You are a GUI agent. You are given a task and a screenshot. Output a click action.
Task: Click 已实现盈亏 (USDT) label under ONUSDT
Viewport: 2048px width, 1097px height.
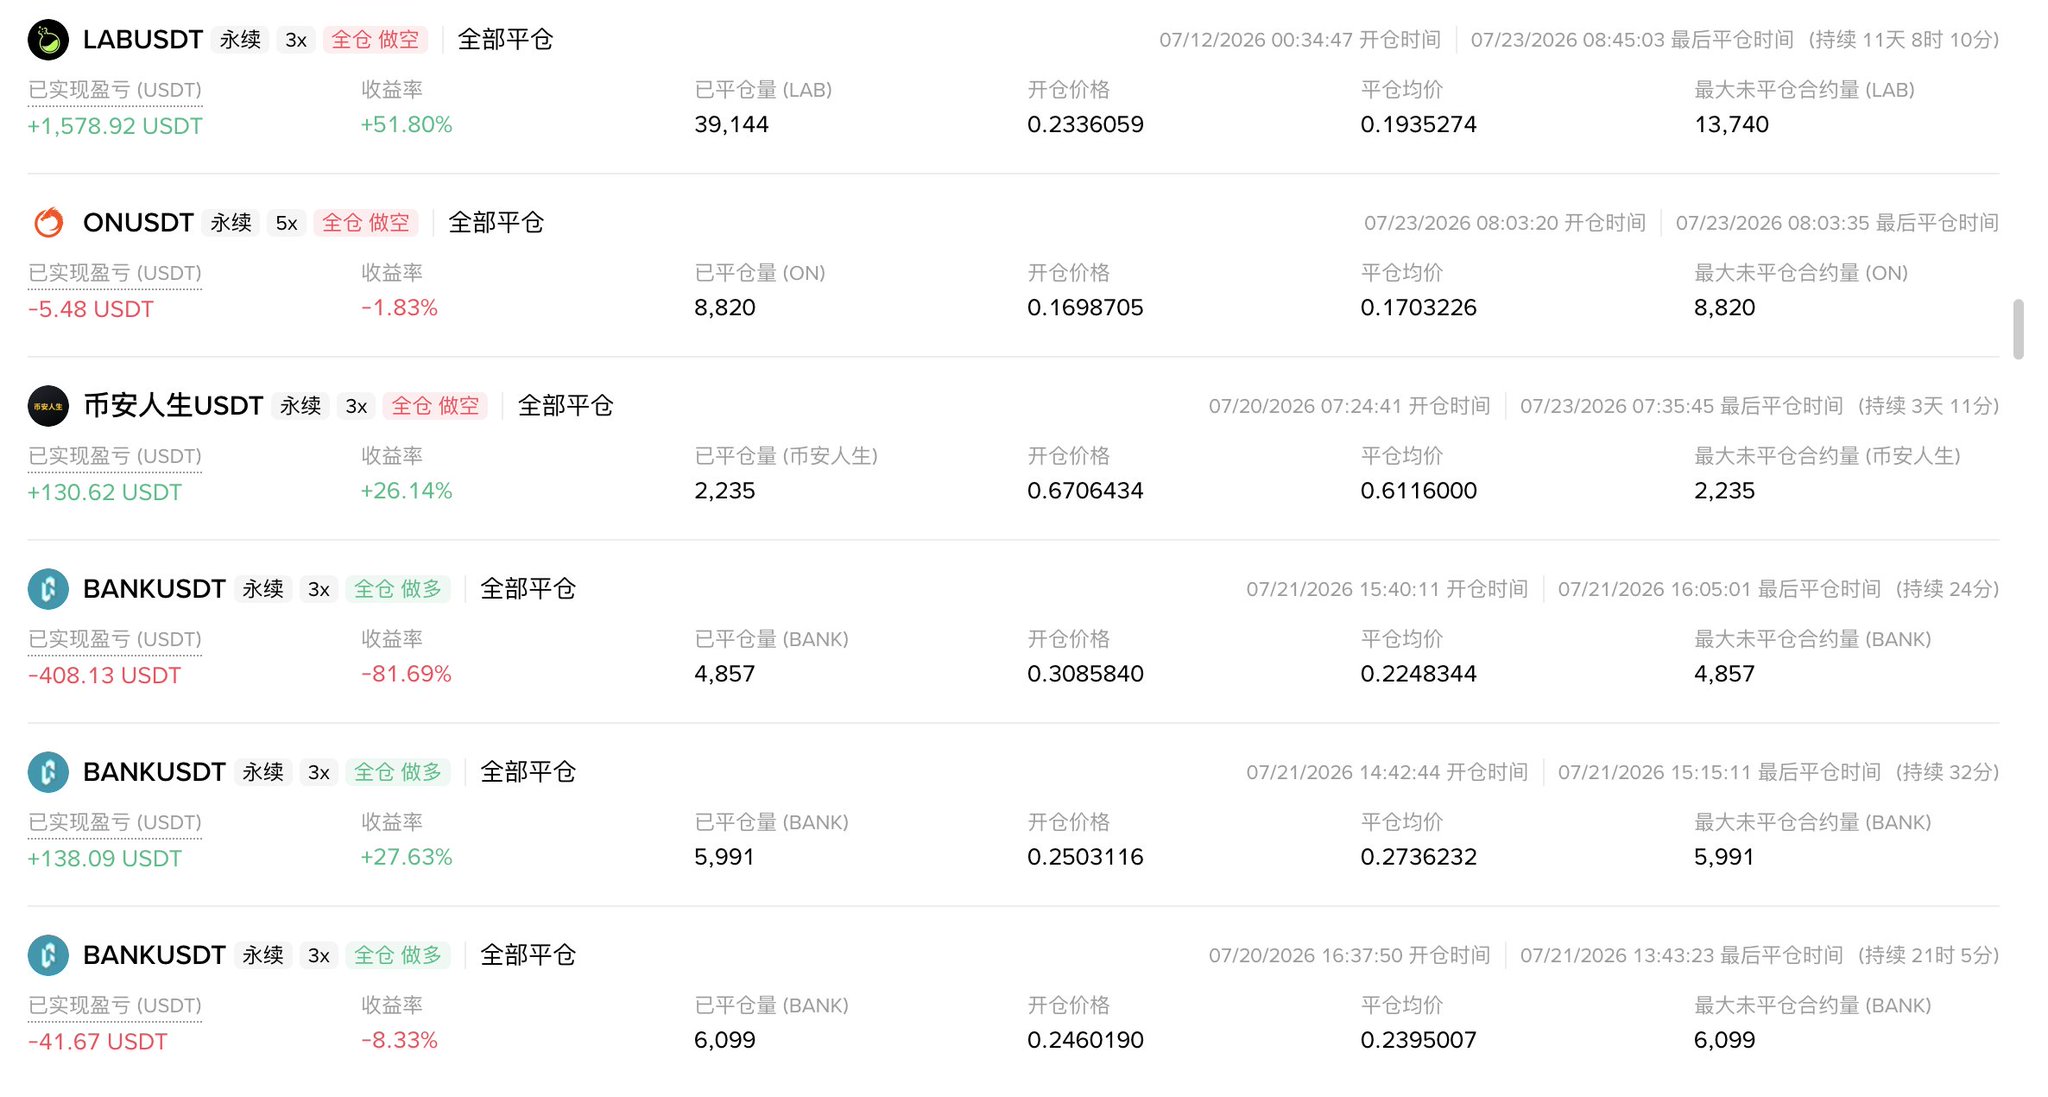click(x=115, y=273)
